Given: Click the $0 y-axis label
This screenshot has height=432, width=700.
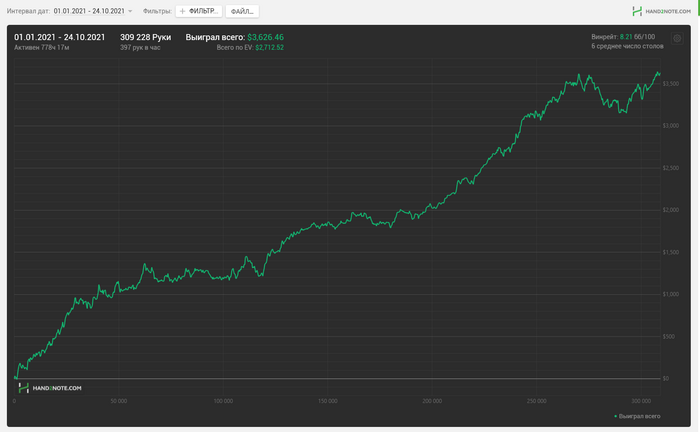Looking at the screenshot, I should pos(666,378).
